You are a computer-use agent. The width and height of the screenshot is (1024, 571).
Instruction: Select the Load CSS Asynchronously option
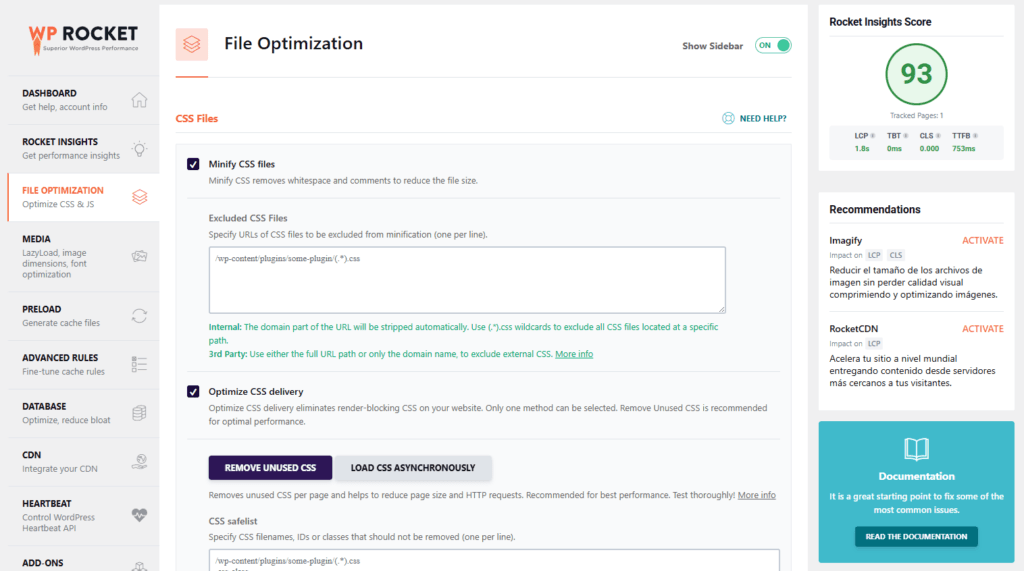tap(413, 468)
